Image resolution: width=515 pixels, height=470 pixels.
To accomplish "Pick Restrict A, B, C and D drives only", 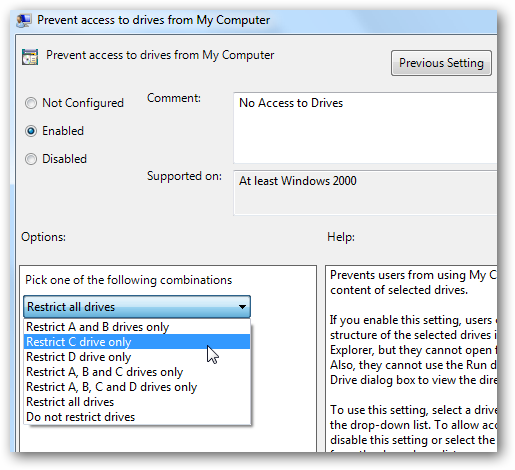I will (x=137, y=387).
